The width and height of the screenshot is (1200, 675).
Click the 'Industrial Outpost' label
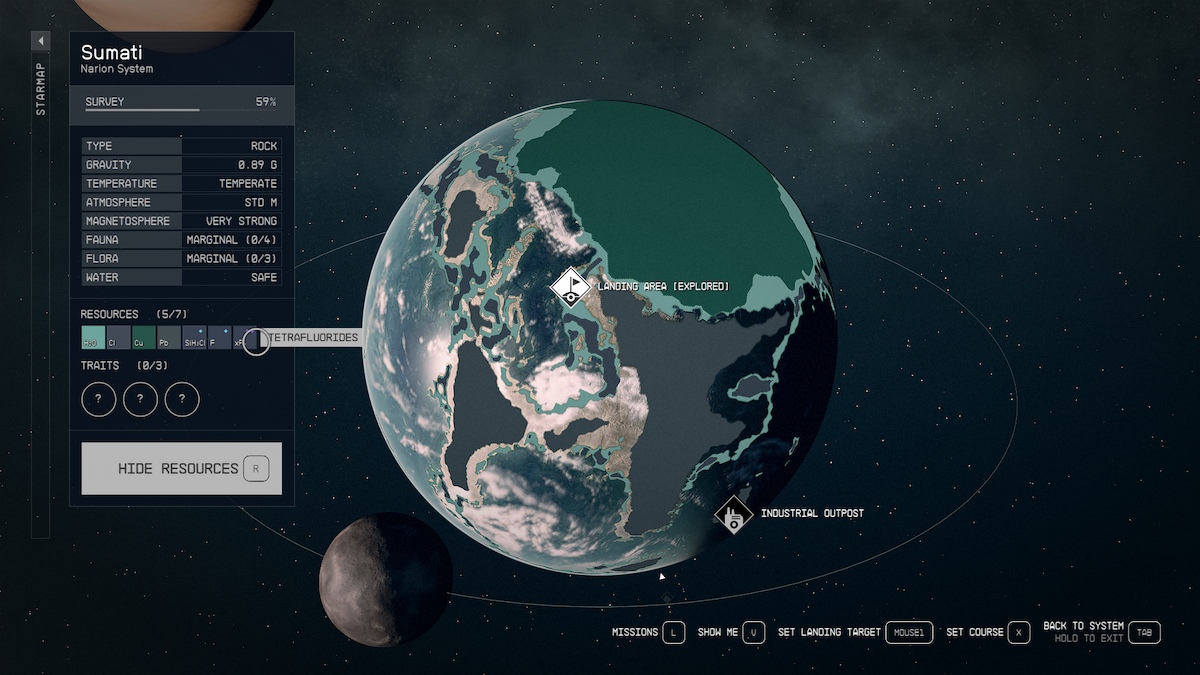pyautogui.click(x=812, y=514)
